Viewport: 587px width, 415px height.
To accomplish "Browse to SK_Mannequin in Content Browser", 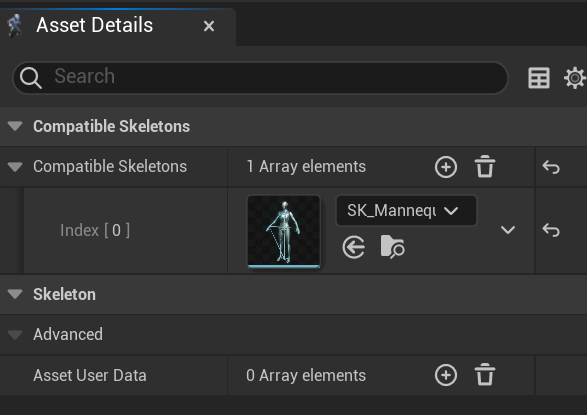I will coord(392,247).
